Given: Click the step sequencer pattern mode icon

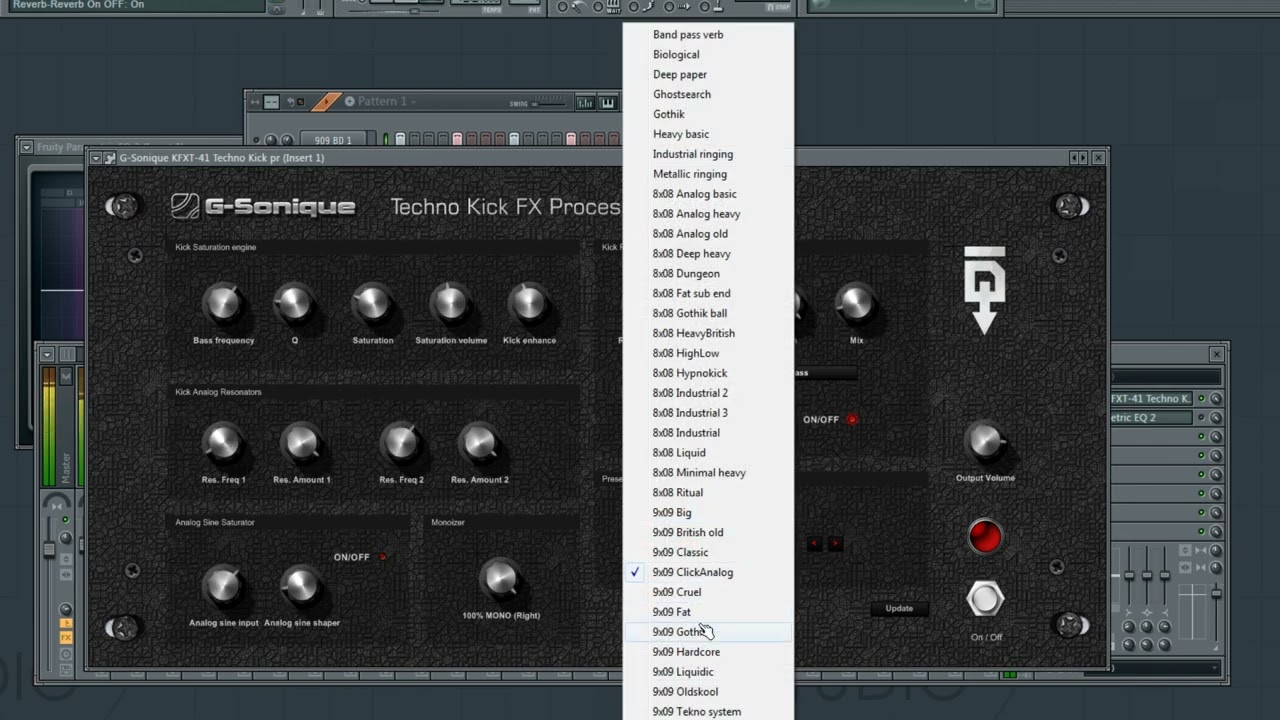Looking at the screenshot, I should (x=271, y=102).
